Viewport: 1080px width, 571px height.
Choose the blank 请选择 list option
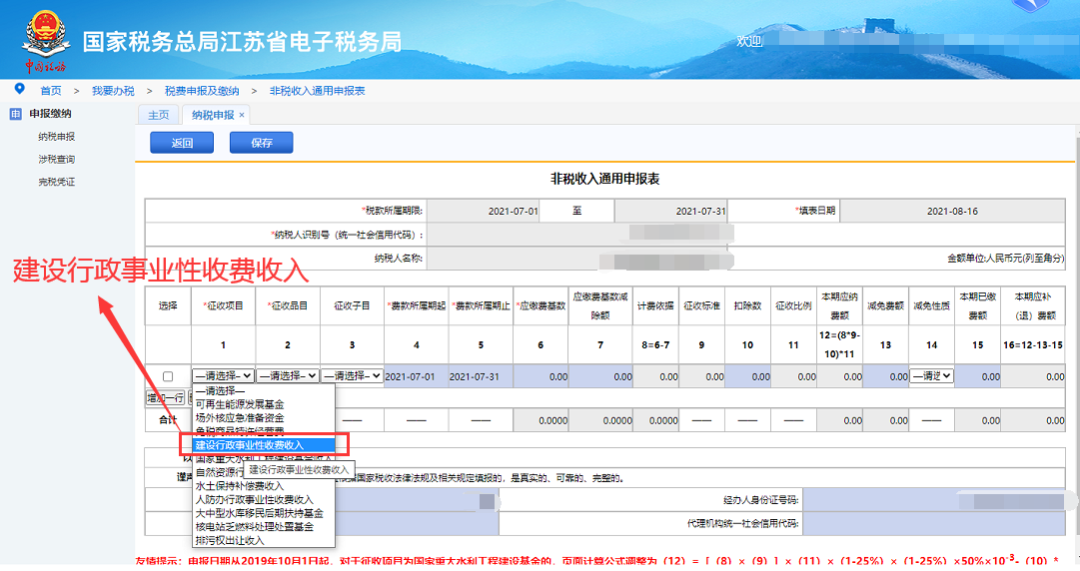click(x=264, y=391)
